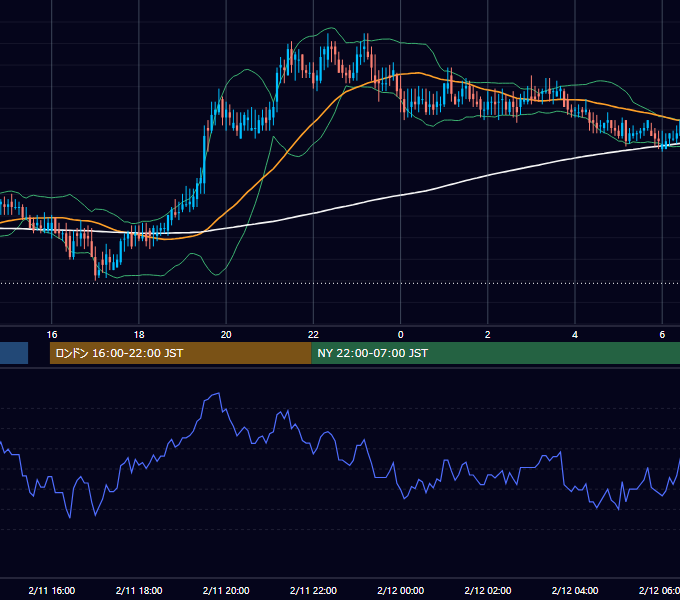Click the hour label 22 on price chart axis
680x600 pixels.
tap(313, 335)
